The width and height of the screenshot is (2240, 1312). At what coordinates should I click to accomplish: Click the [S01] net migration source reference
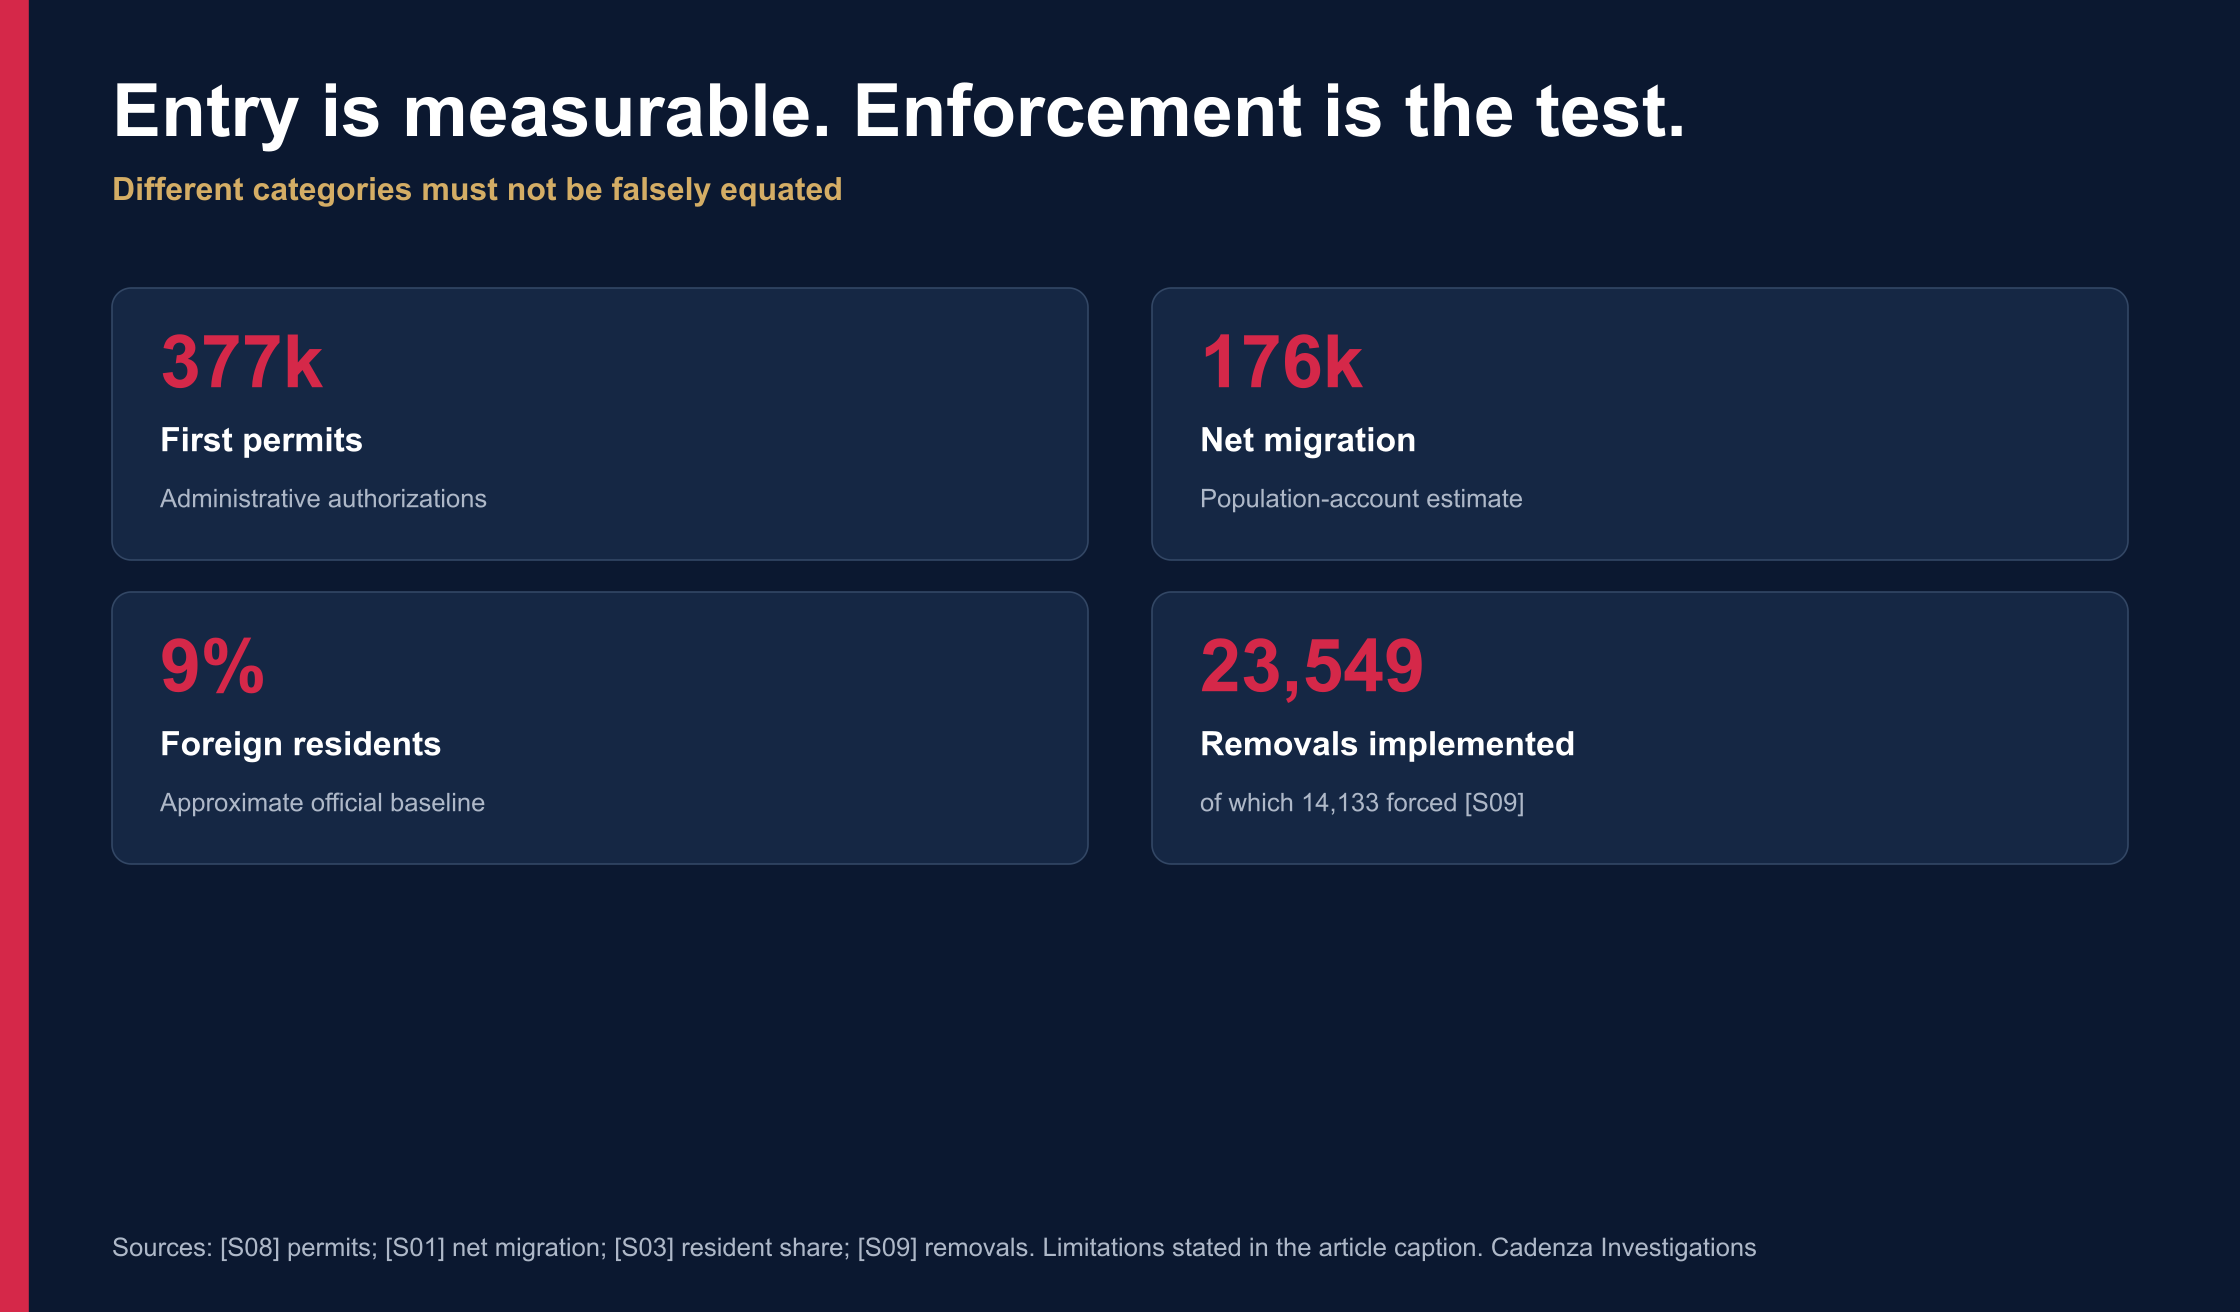click(x=495, y=1248)
